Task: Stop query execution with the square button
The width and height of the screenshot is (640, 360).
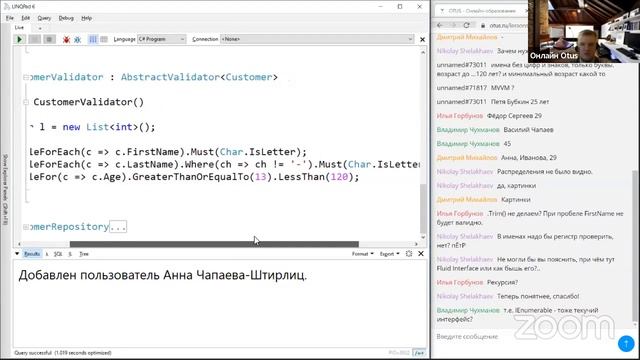Action: 49,39
